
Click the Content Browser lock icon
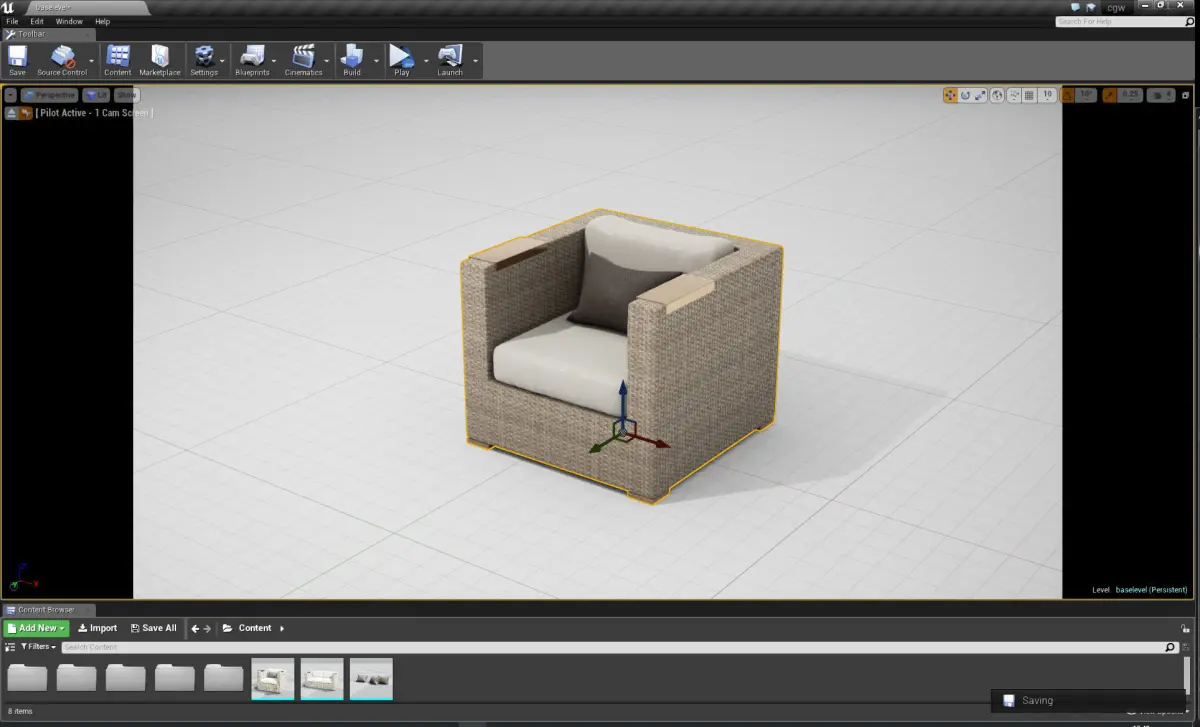[x=1185, y=628]
